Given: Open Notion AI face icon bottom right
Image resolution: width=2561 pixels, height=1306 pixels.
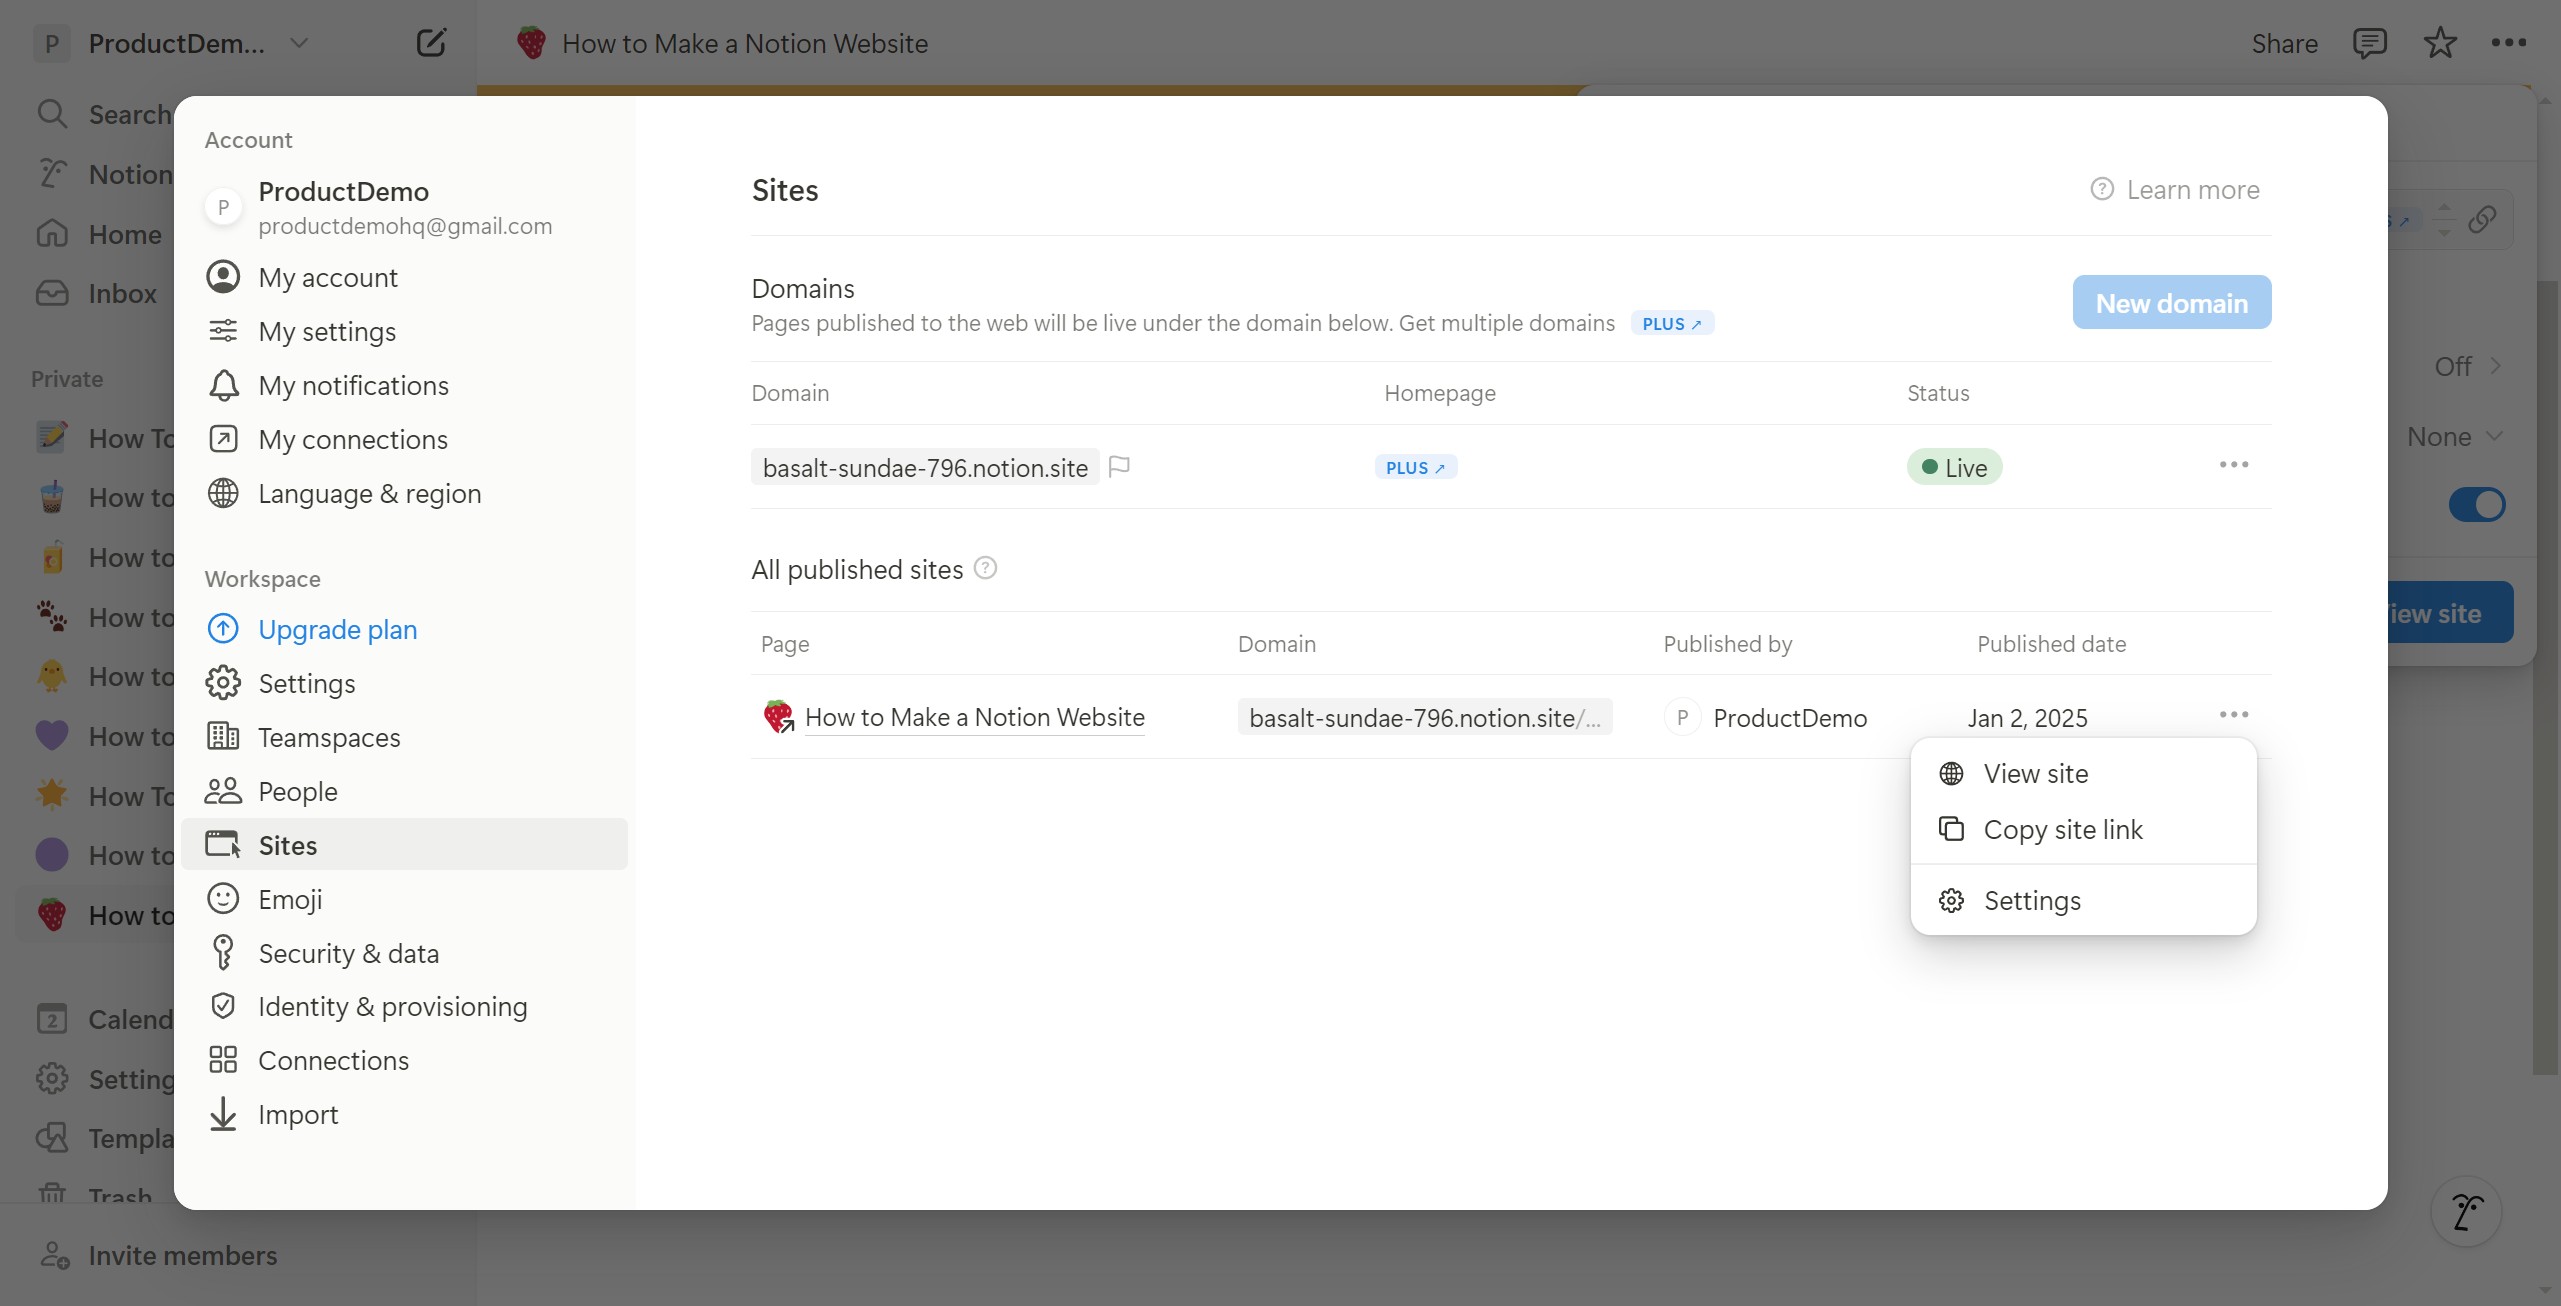Looking at the screenshot, I should [x=2465, y=1211].
